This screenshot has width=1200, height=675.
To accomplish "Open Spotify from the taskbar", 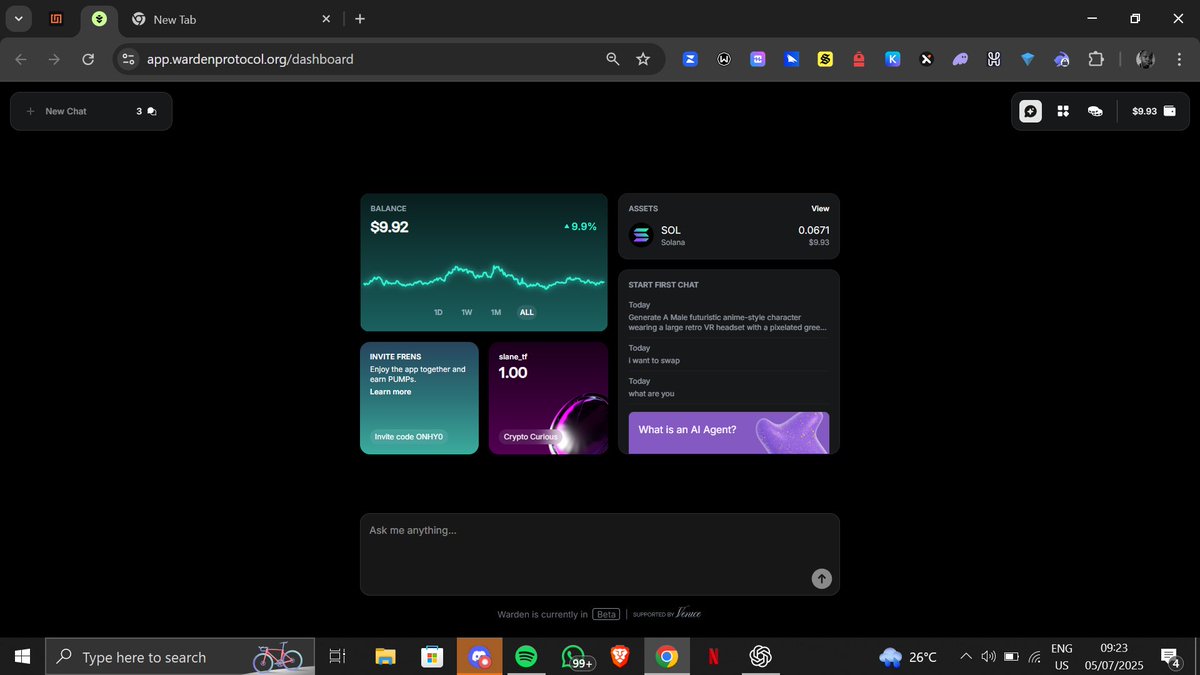I will tap(526, 657).
